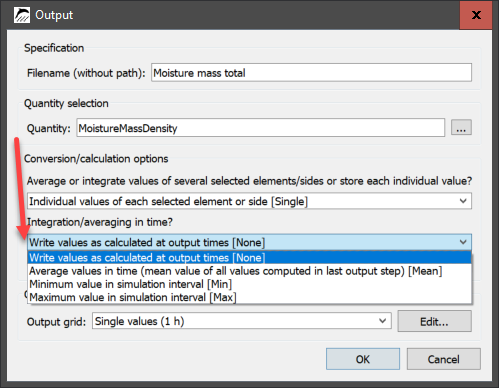499x388 pixels.
Task: Edit the Filename field 'Moisture mass total'
Action: tap(311, 72)
